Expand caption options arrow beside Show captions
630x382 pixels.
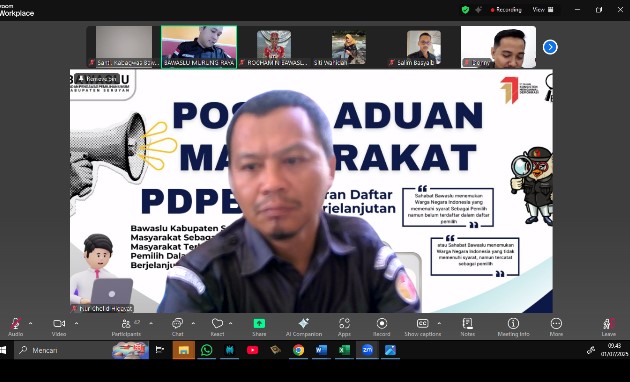(439, 323)
